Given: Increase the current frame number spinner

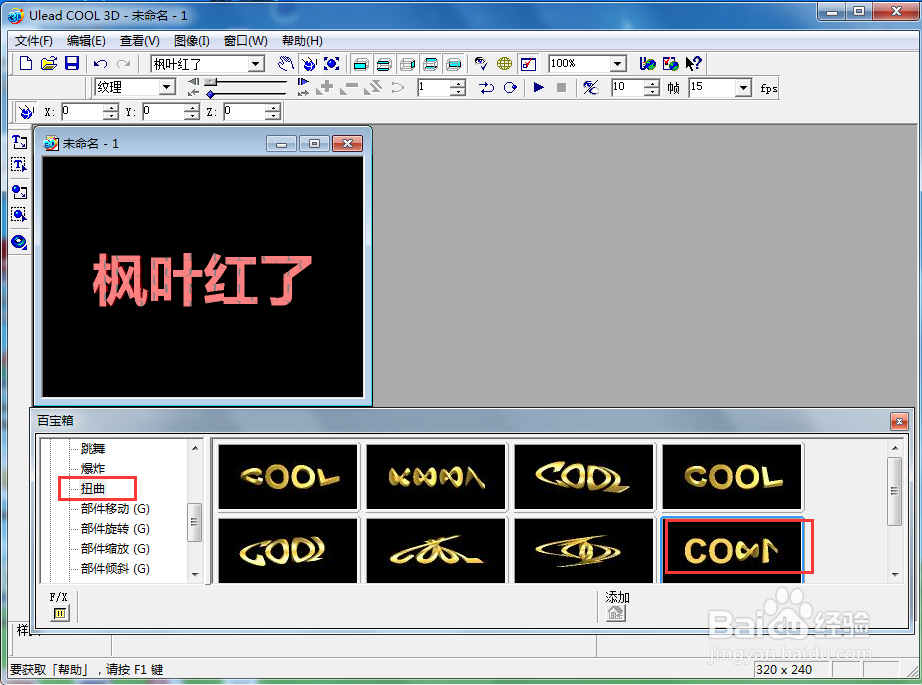Looking at the screenshot, I should 457,83.
